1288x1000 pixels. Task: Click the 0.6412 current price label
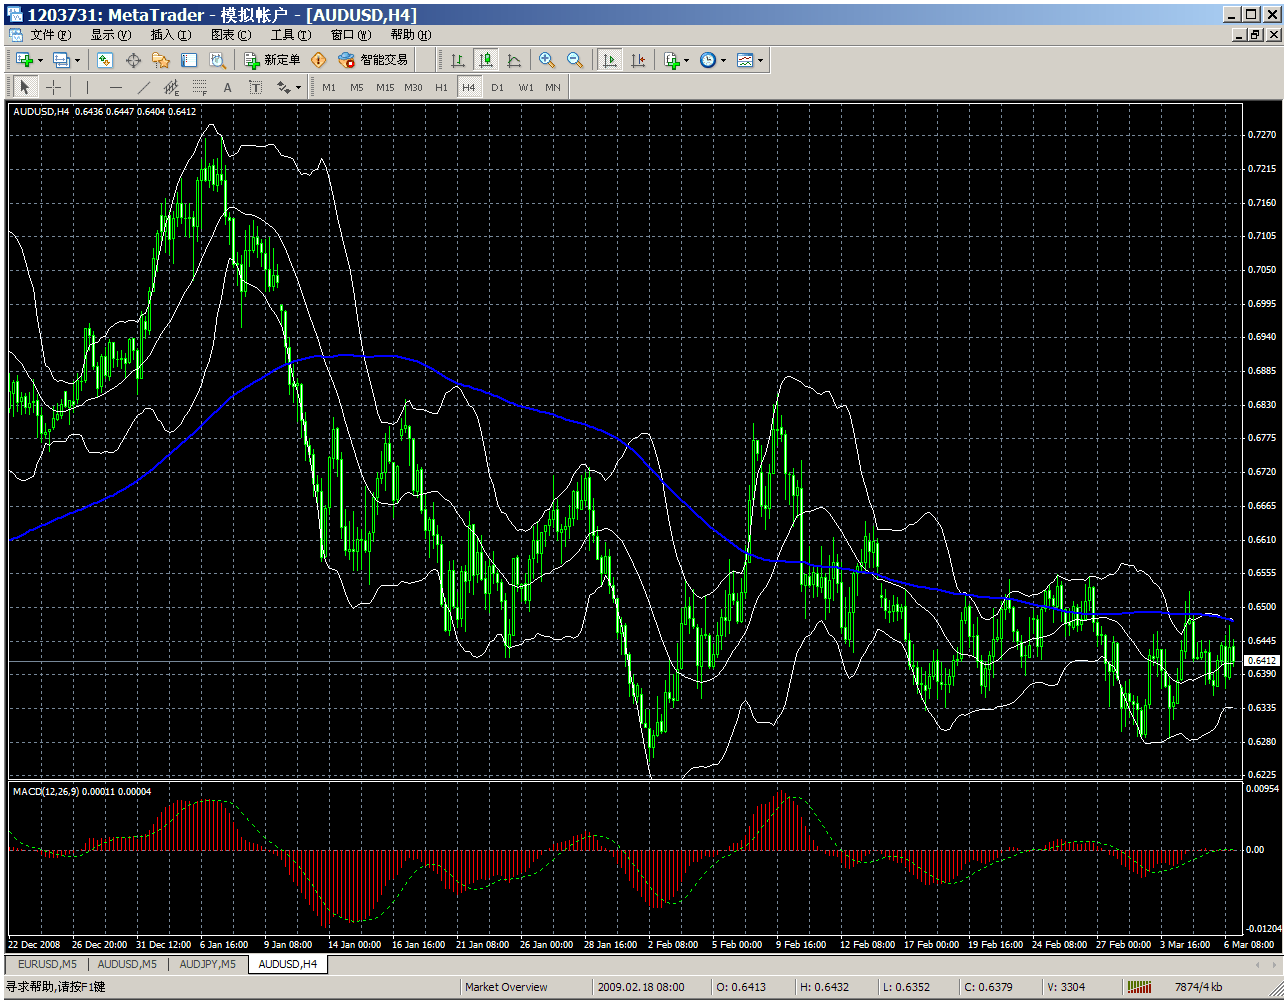[1264, 661]
